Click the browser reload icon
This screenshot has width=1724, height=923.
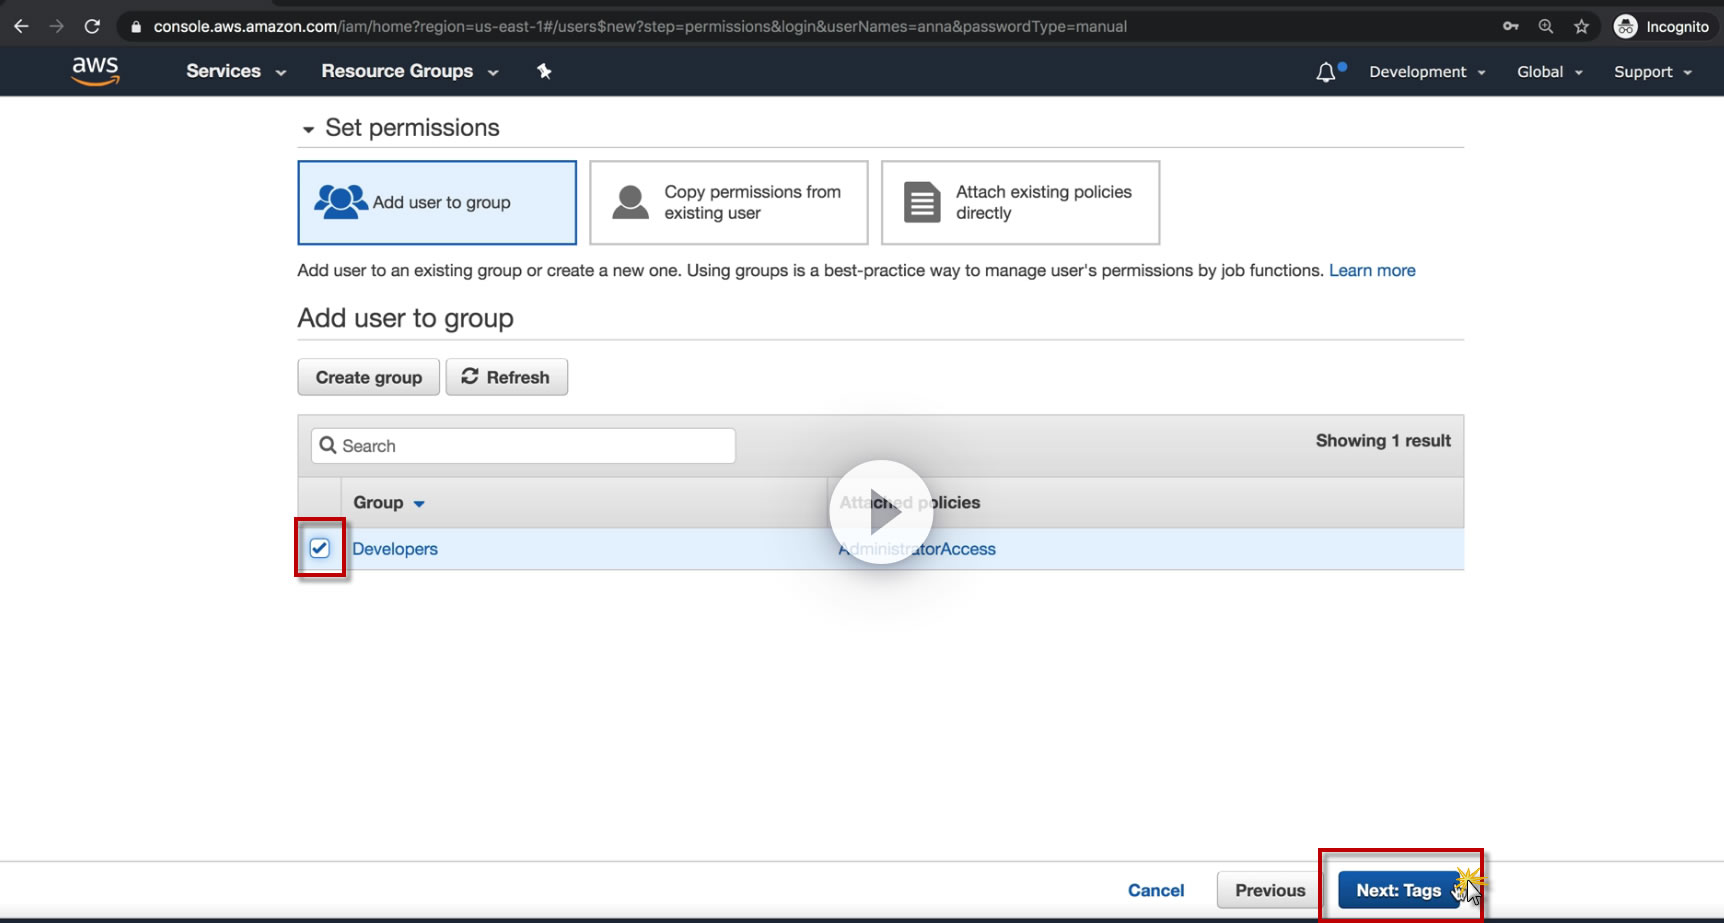pos(92,27)
